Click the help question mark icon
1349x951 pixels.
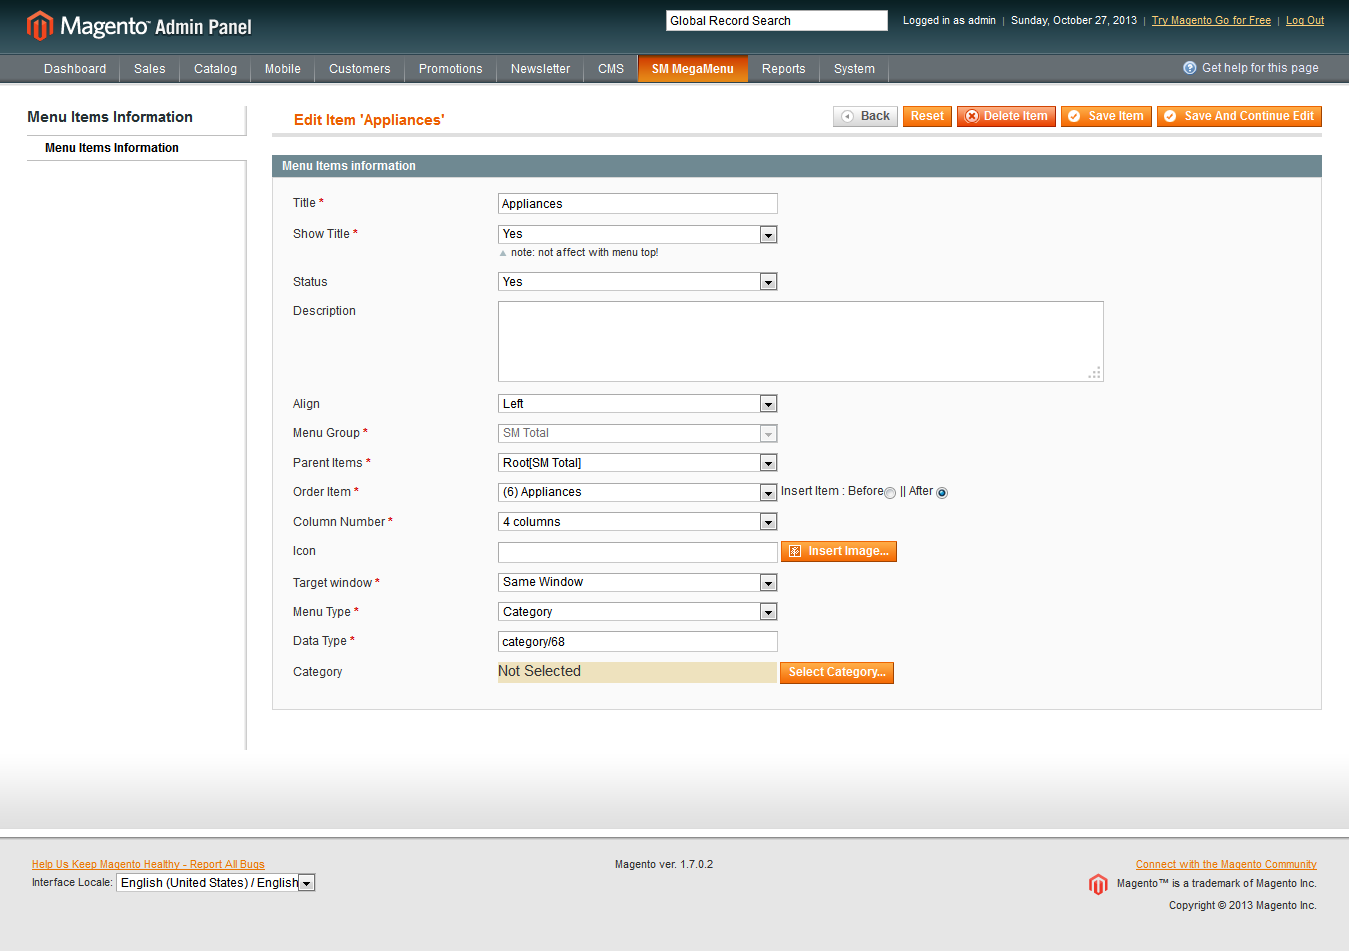pyautogui.click(x=1189, y=68)
